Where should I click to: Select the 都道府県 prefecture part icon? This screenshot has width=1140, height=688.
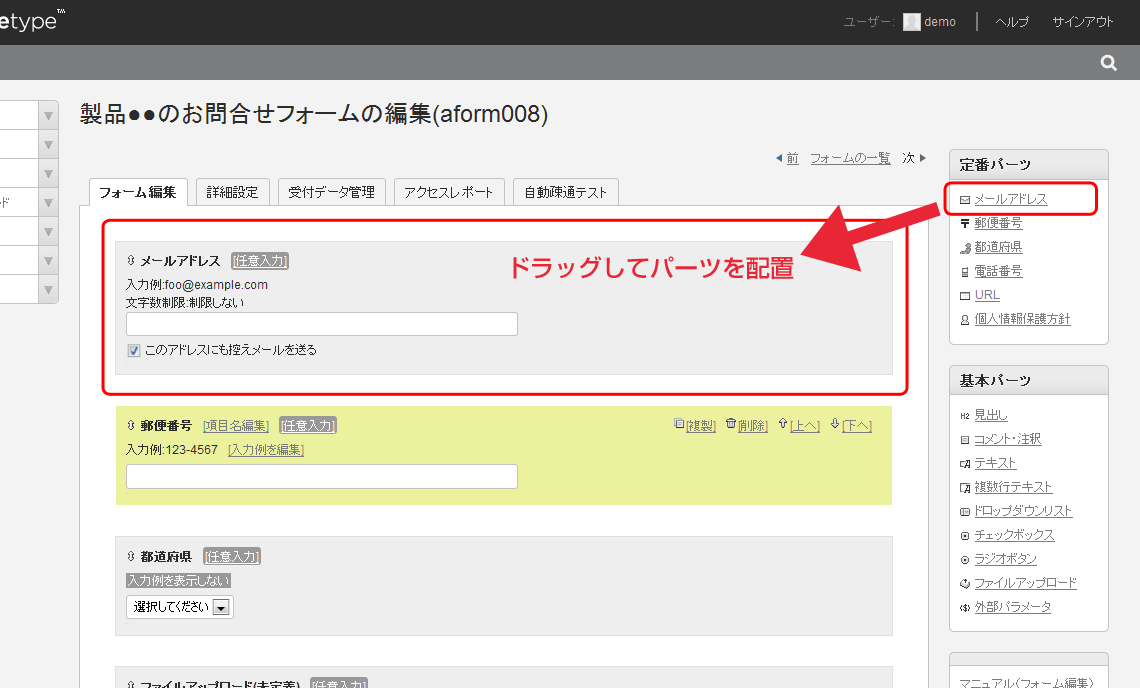click(x=965, y=247)
